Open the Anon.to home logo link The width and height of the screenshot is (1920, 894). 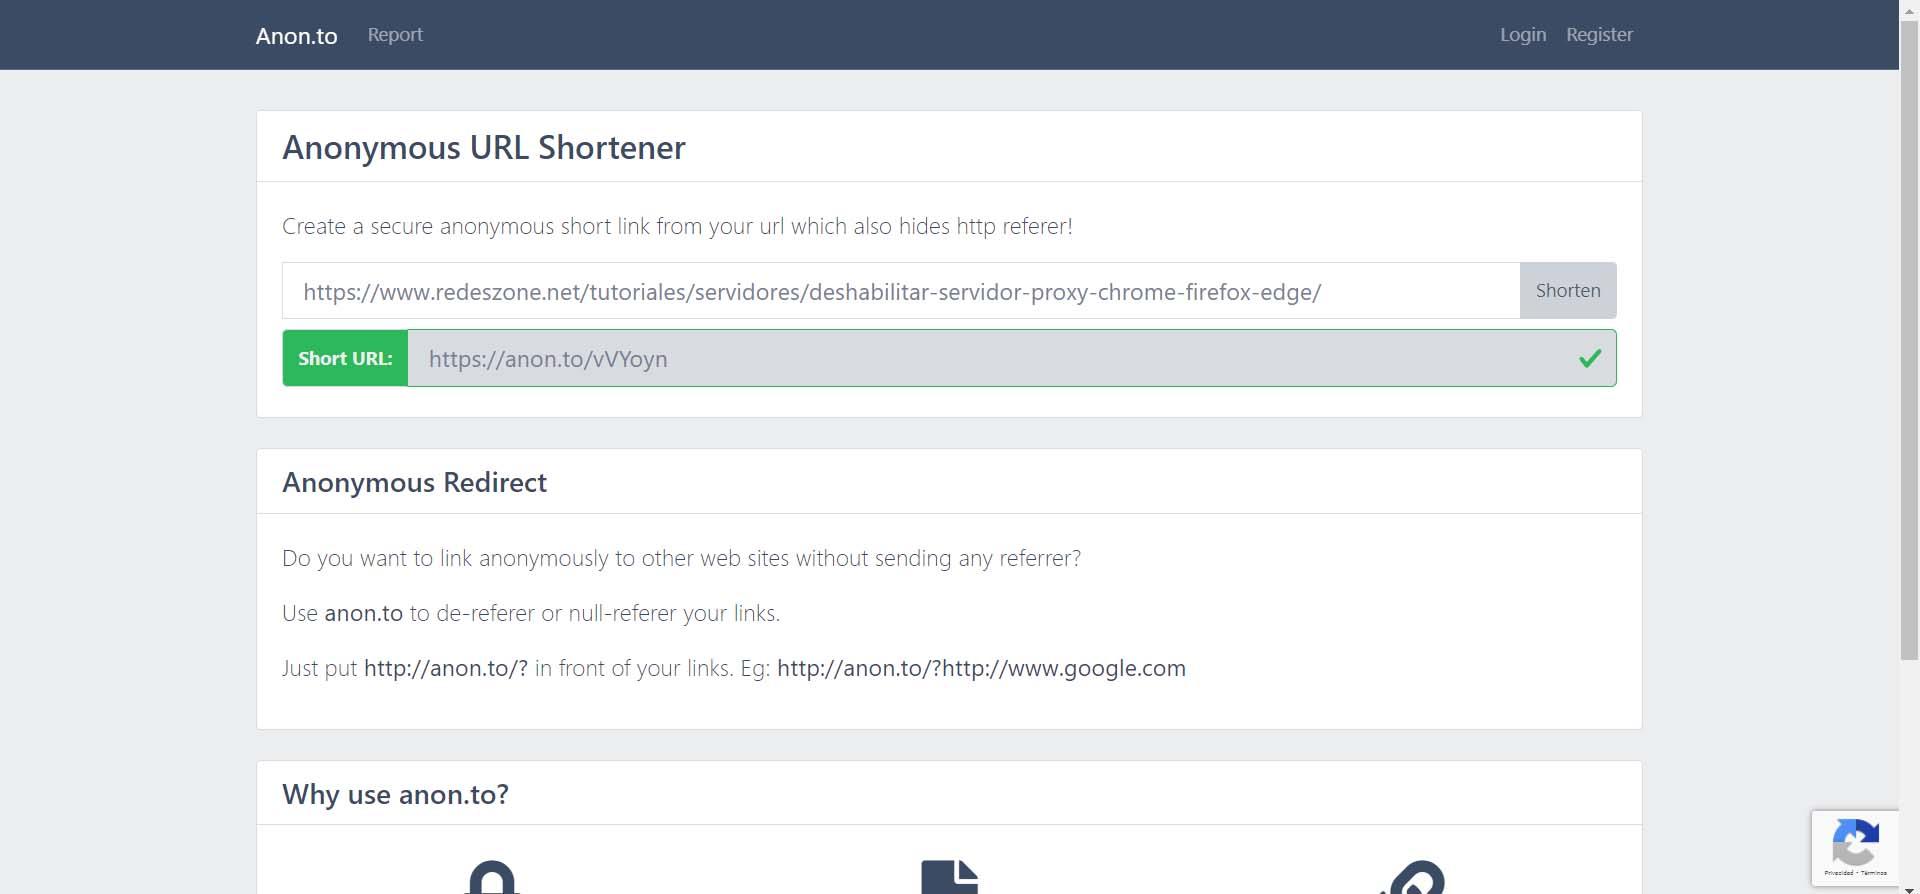click(296, 35)
